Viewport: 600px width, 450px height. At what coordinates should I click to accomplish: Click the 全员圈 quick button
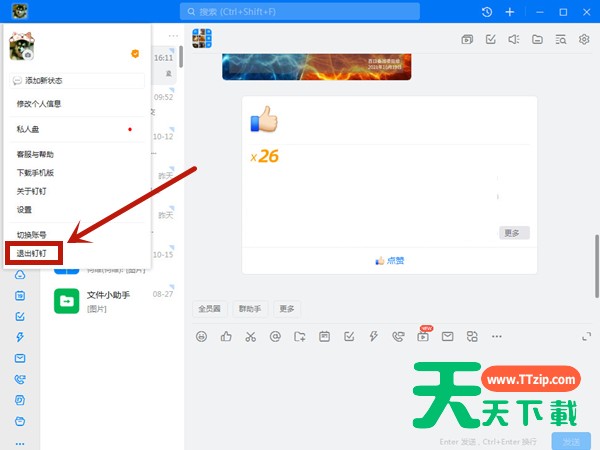209,309
